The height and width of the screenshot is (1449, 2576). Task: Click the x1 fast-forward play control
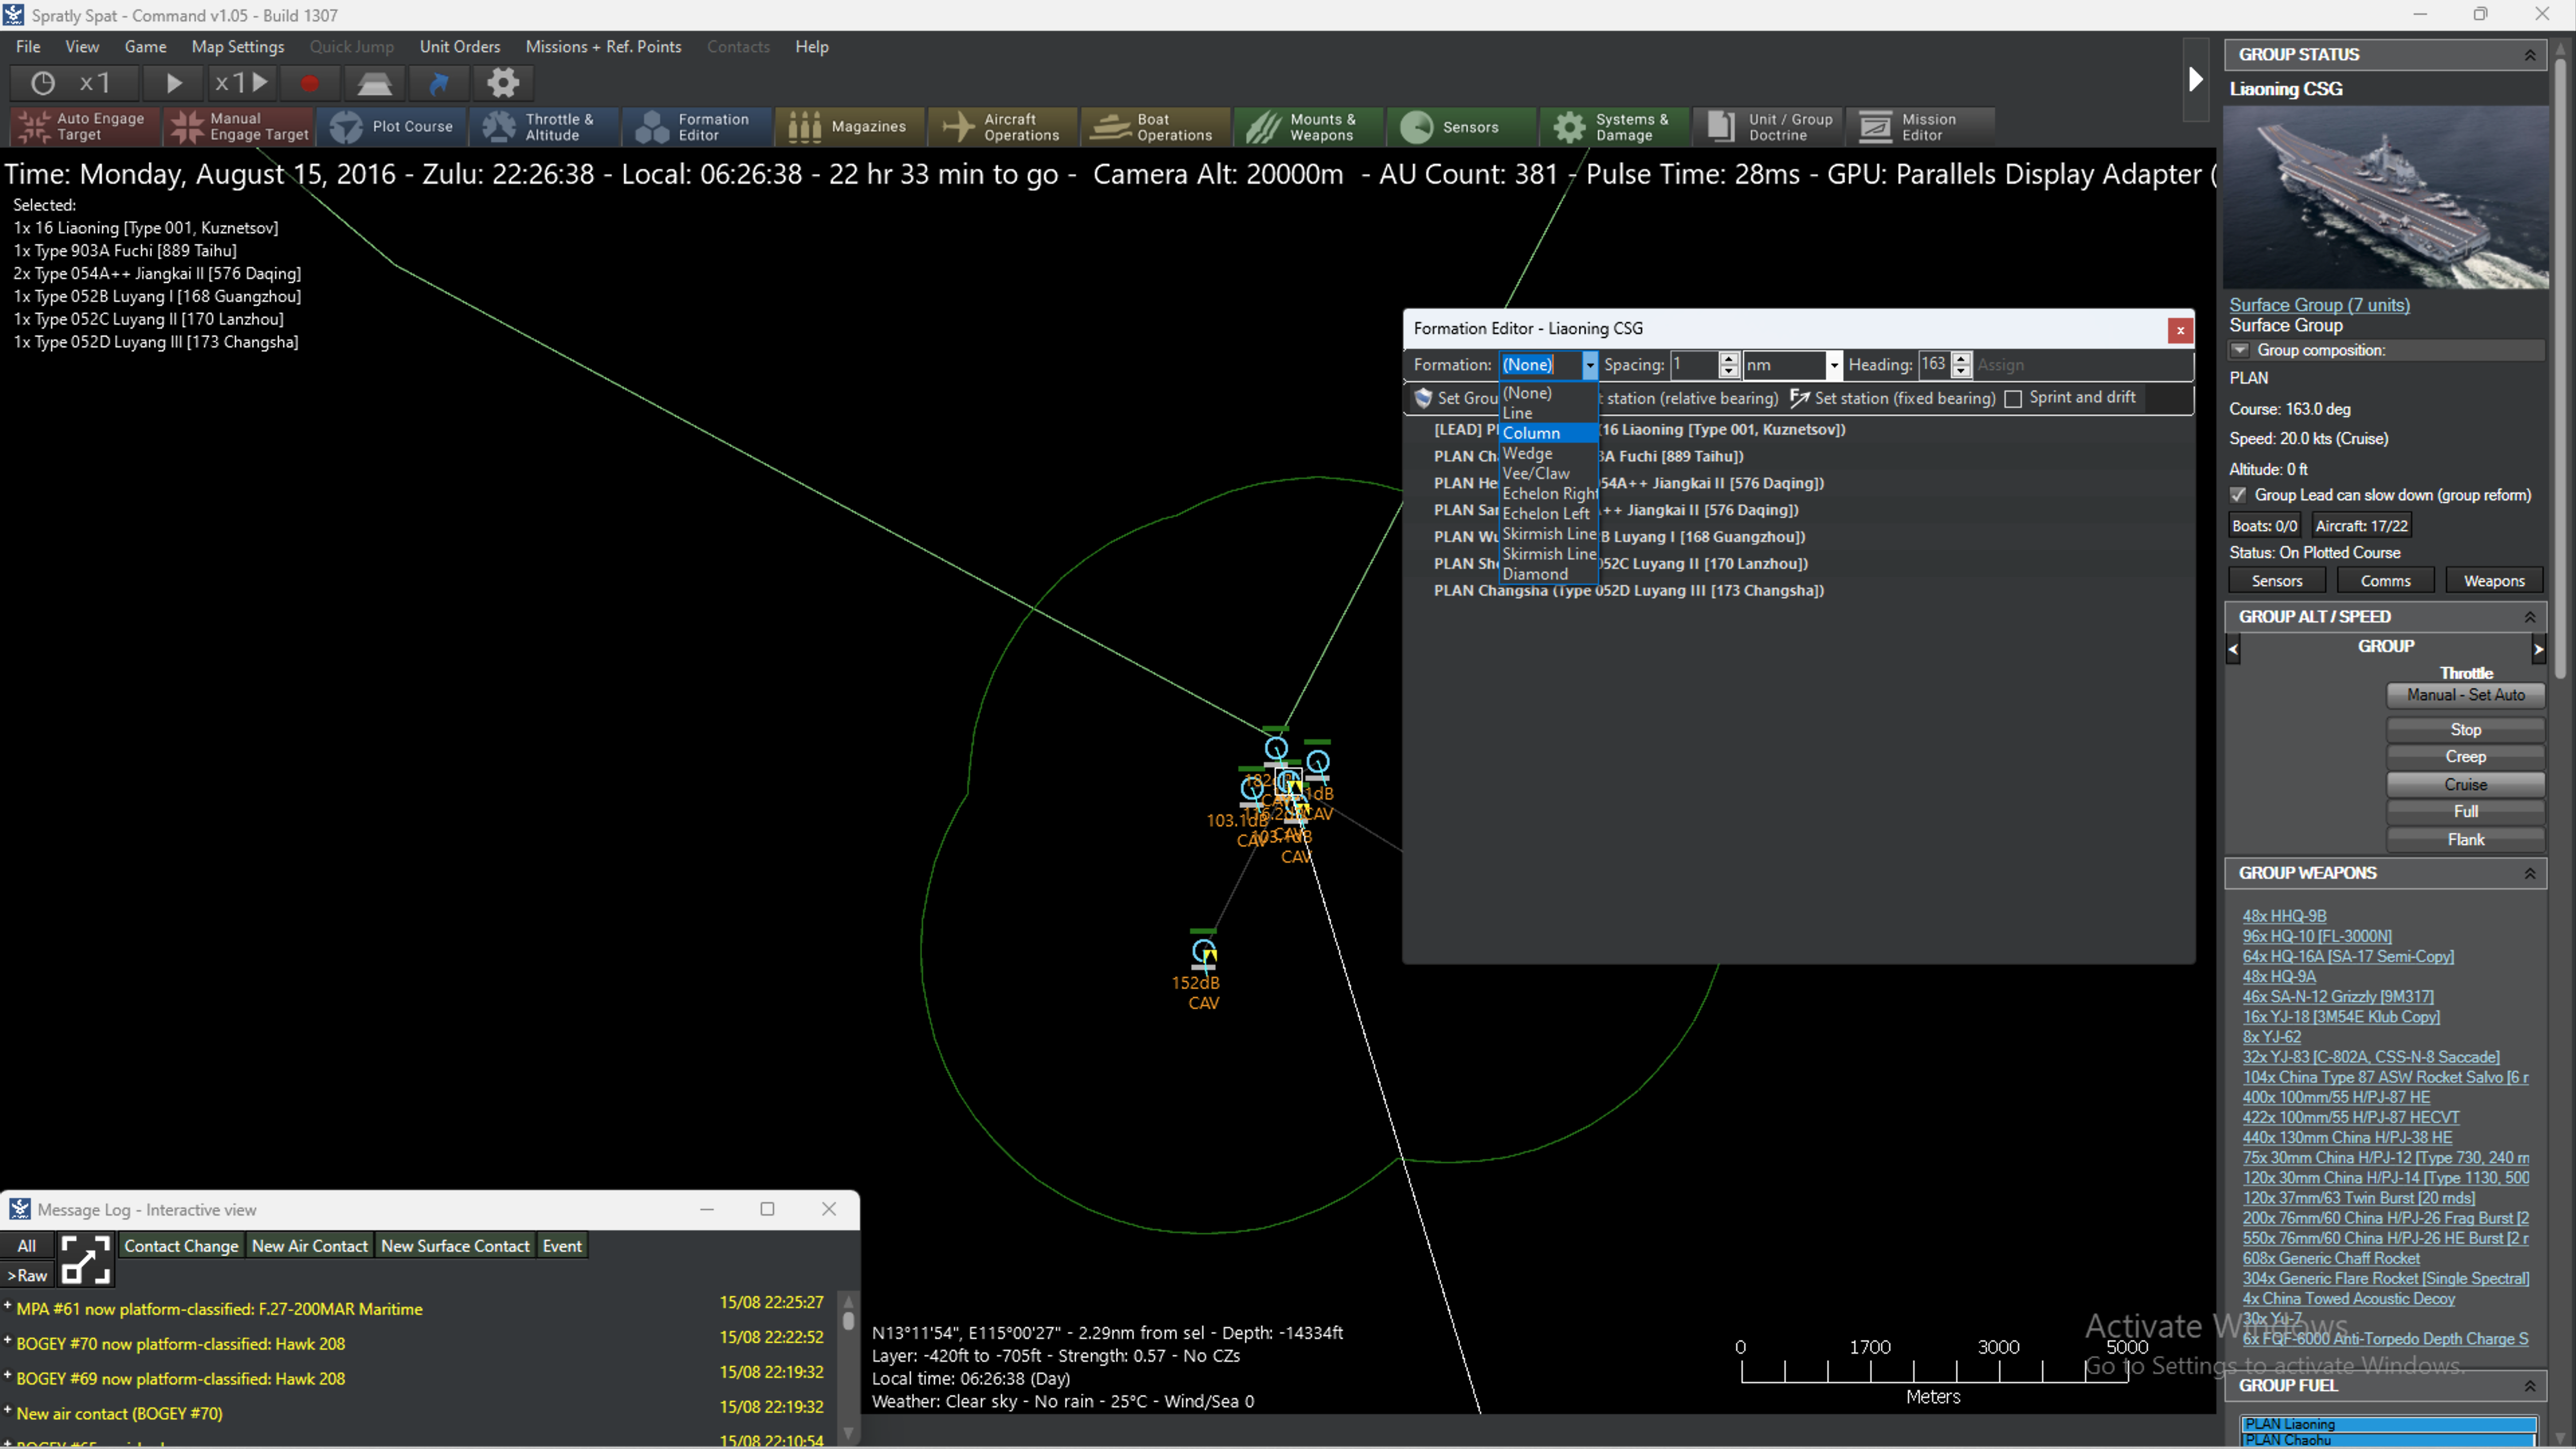[x=242, y=83]
